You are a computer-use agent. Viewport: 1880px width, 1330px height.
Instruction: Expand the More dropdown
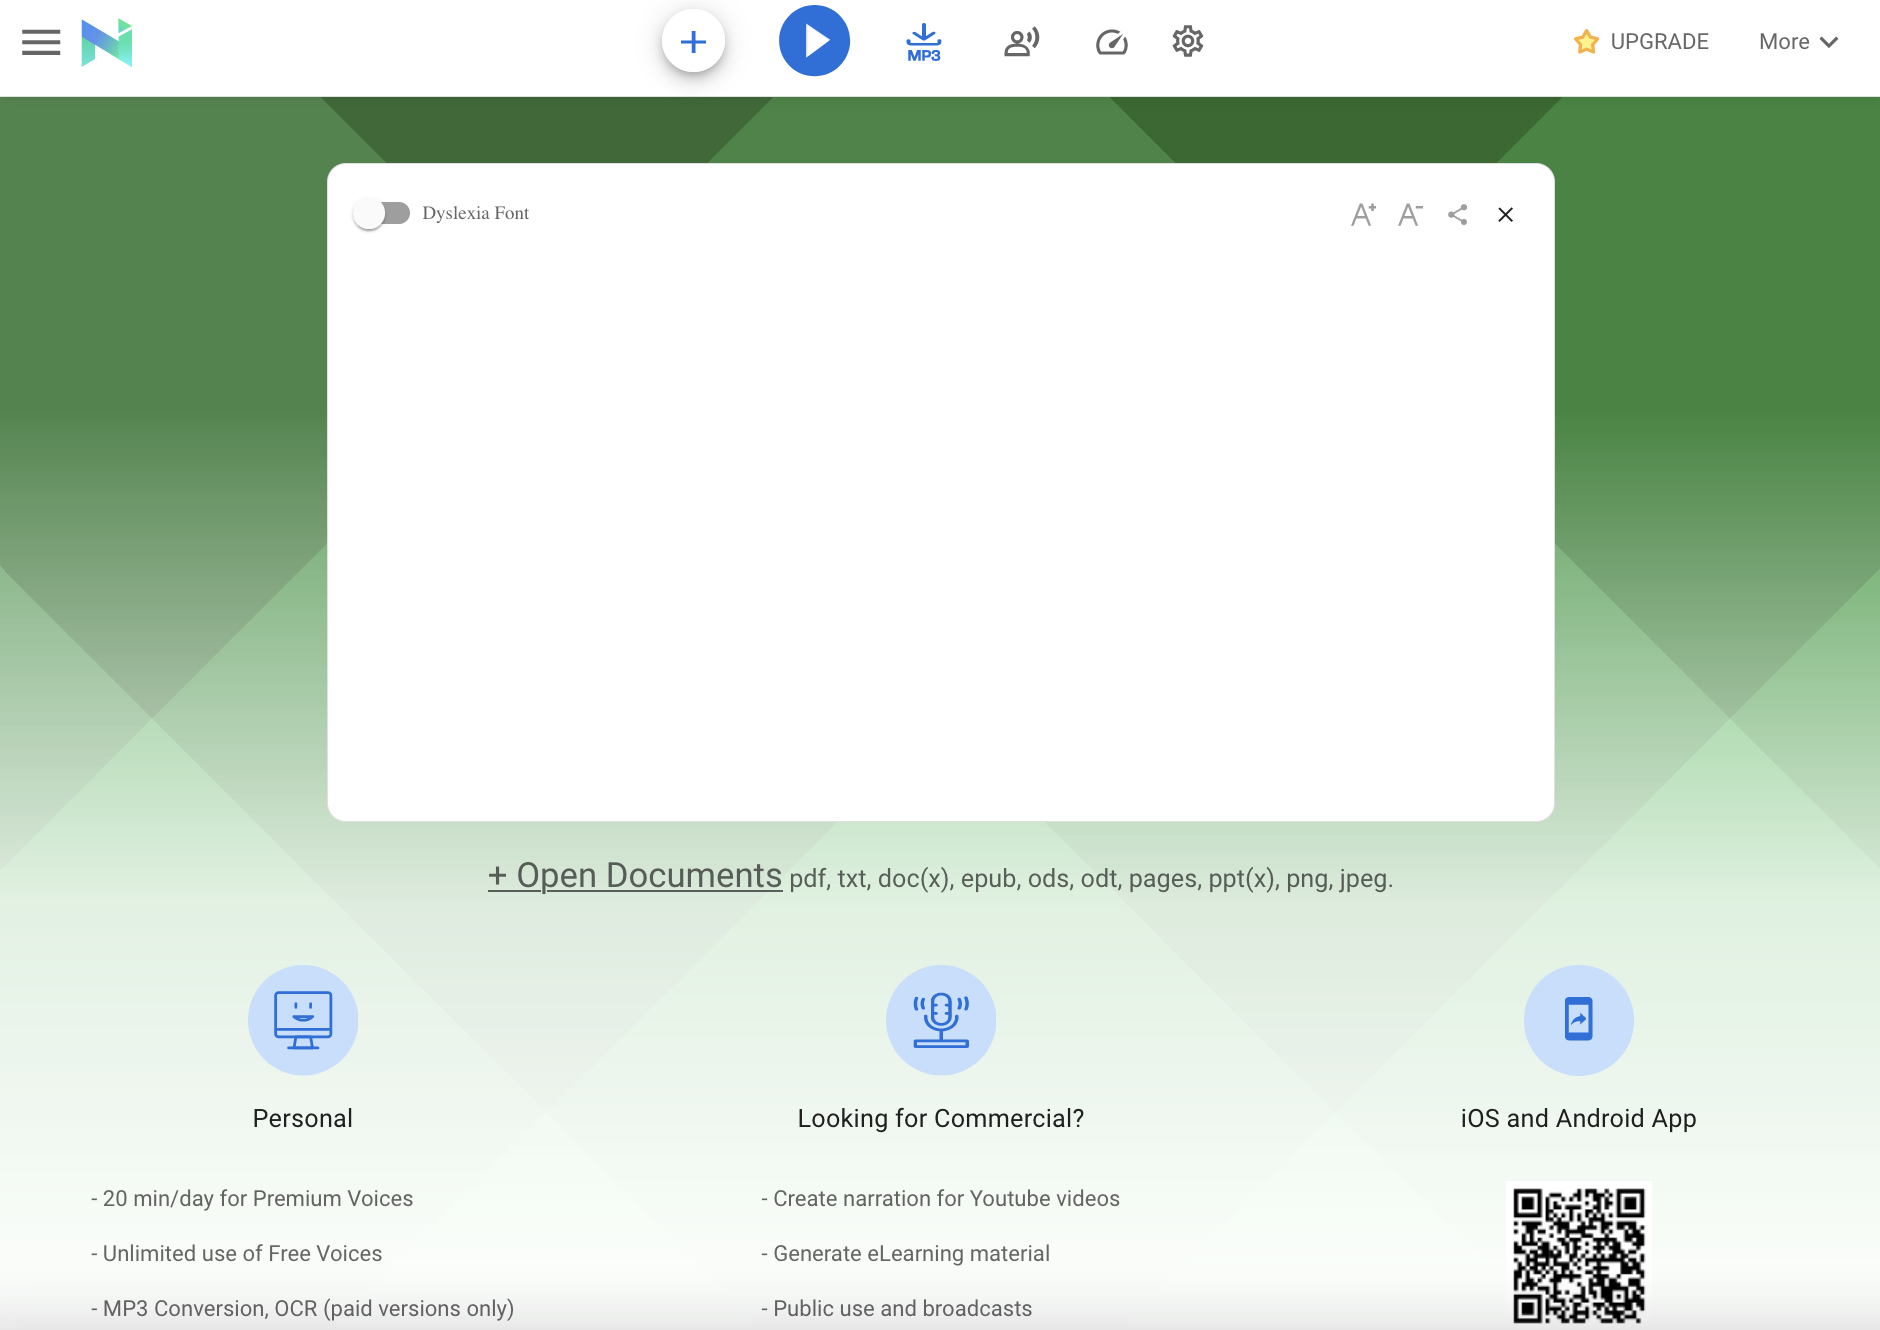1798,42
